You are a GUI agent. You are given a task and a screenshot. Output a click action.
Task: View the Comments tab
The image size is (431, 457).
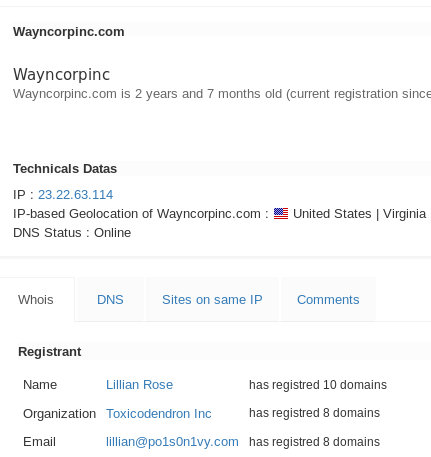(x=328, y=300)
